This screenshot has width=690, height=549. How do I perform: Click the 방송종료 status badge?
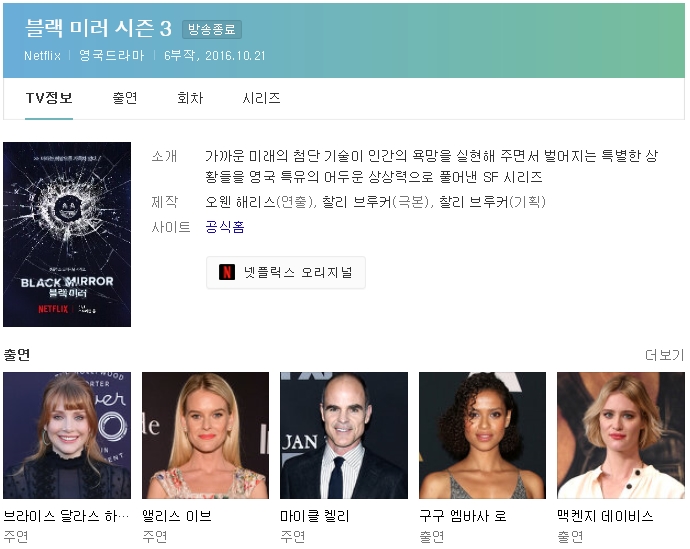click(212, 29)
